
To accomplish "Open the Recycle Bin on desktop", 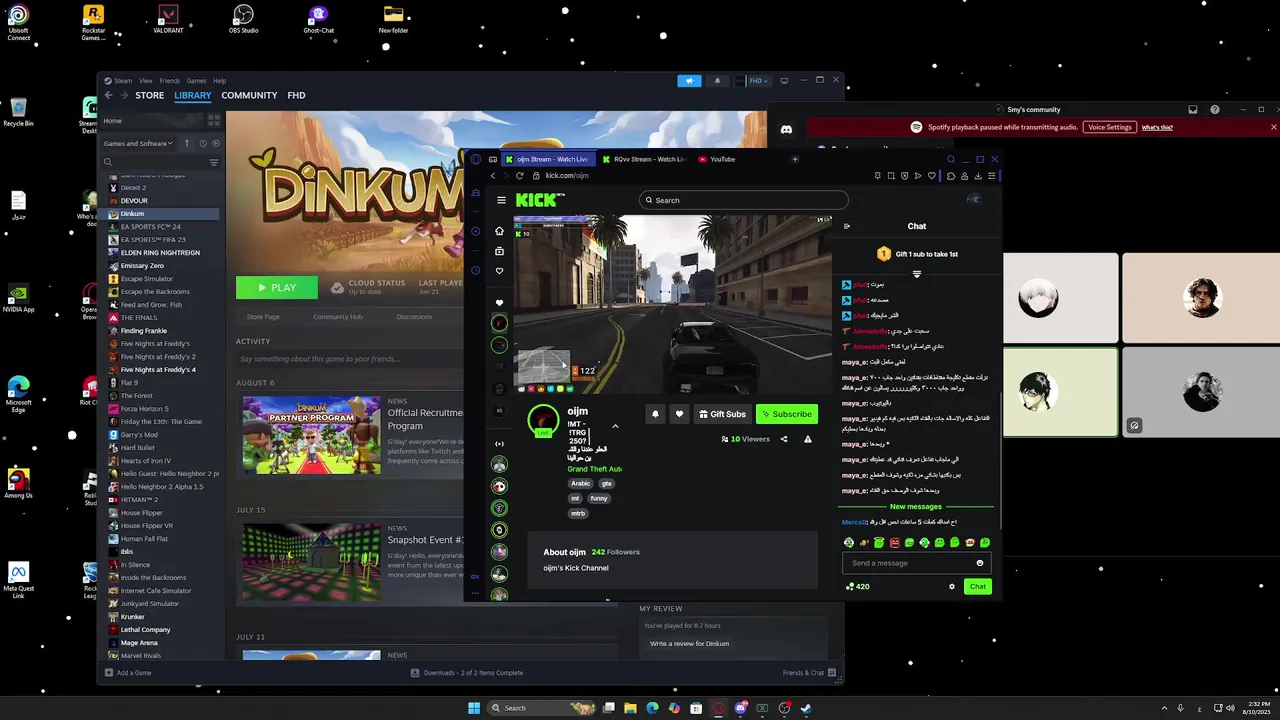I will (18, 112).
